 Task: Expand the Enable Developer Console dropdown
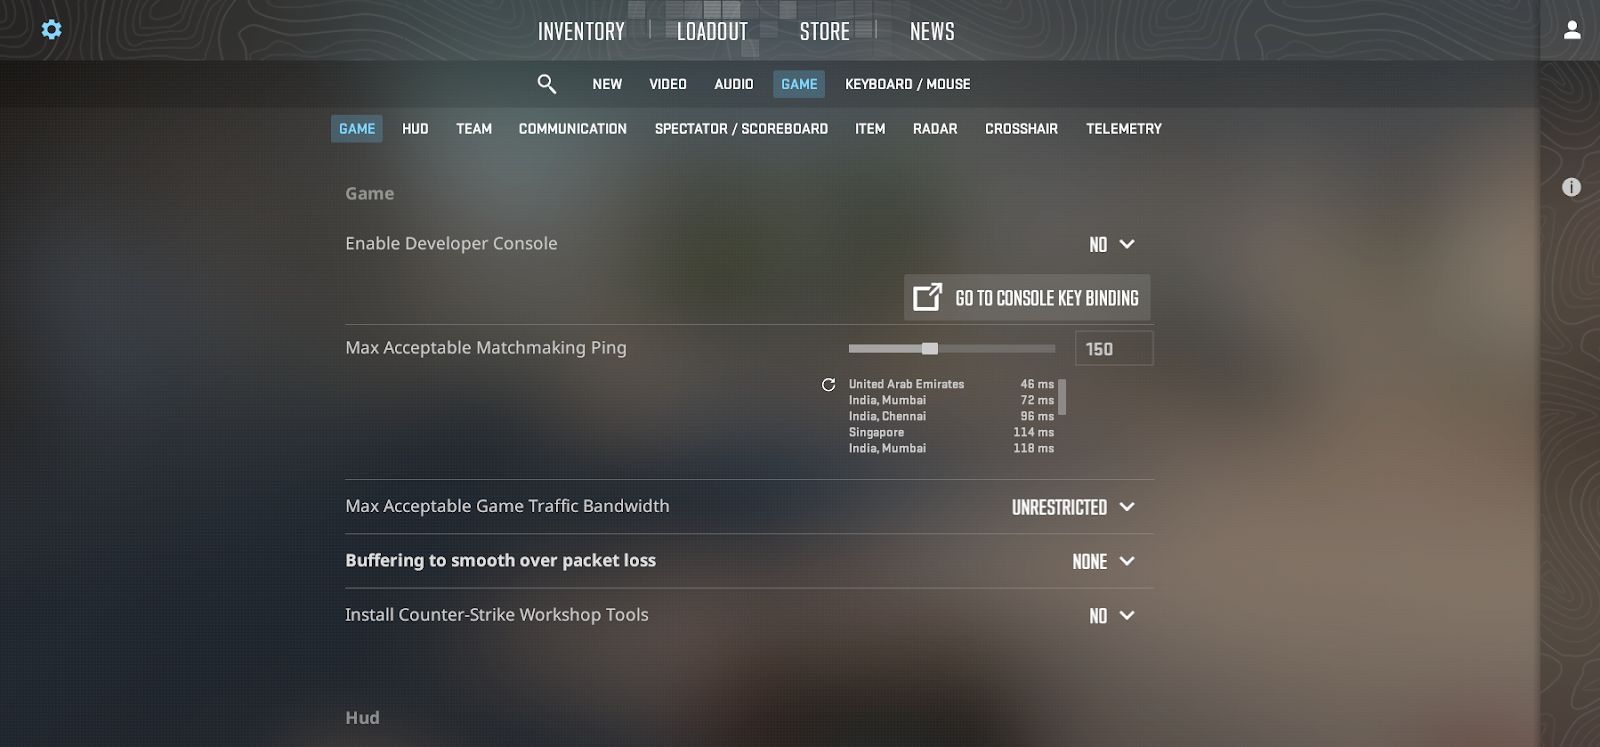pyautogui.click(x=1112, y=244)
